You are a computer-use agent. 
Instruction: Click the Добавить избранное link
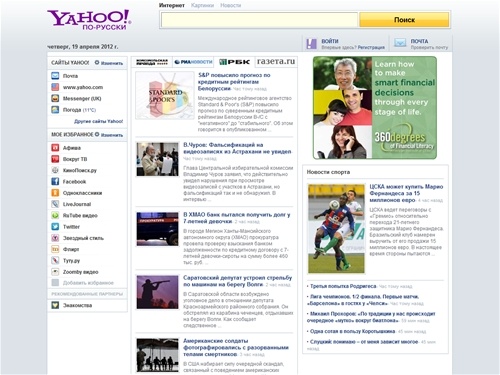point(88,283)
